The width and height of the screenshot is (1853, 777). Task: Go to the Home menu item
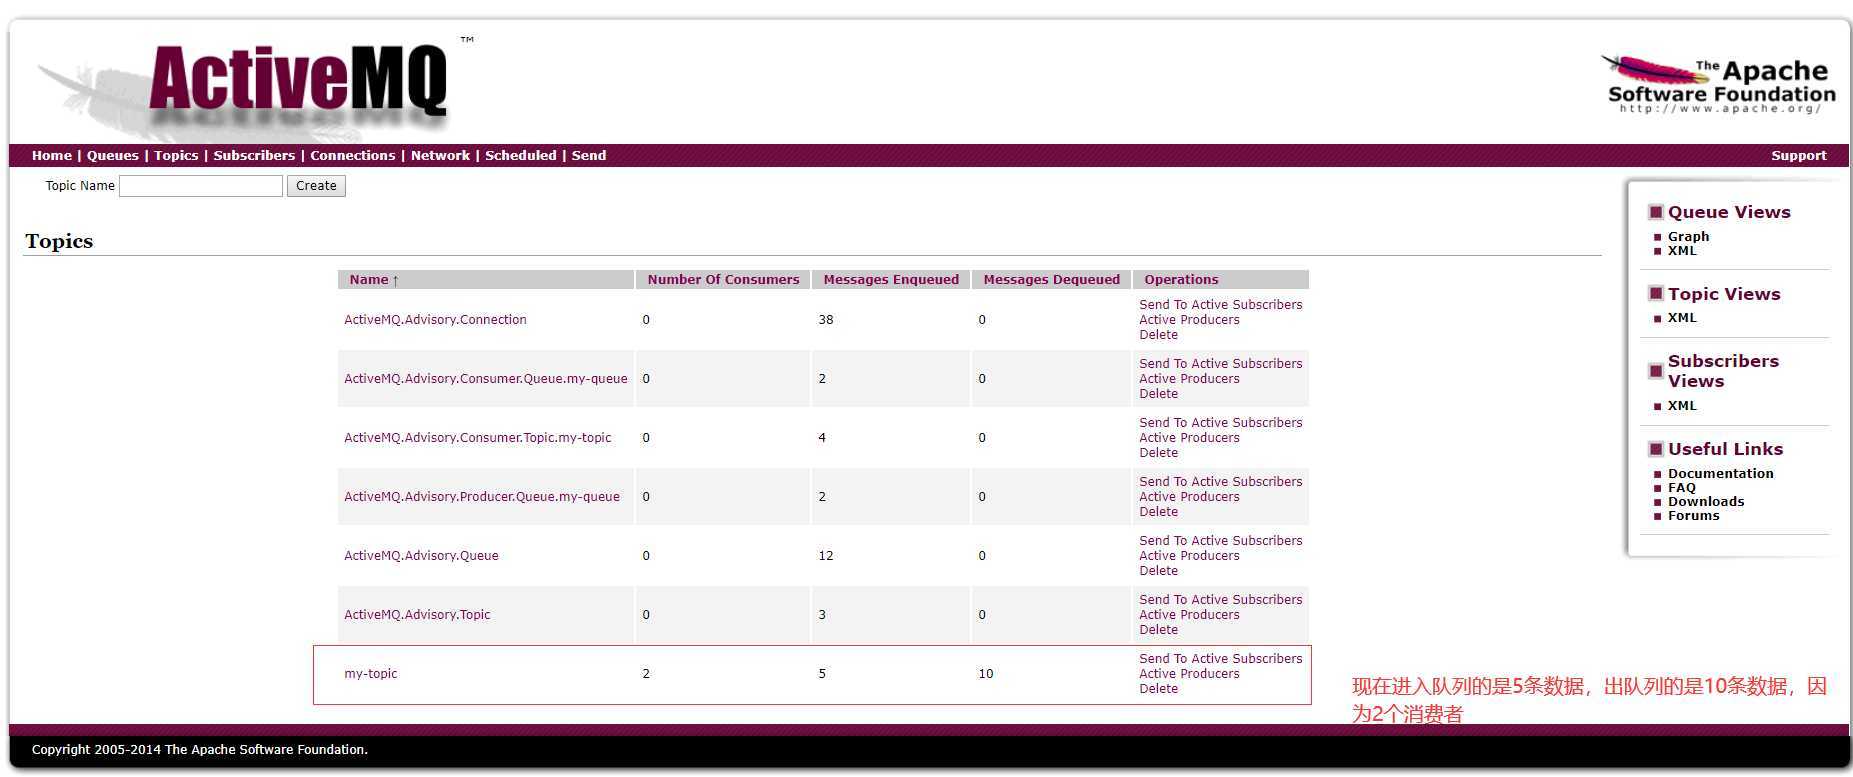pyautogui.click(x=52, y=155)
